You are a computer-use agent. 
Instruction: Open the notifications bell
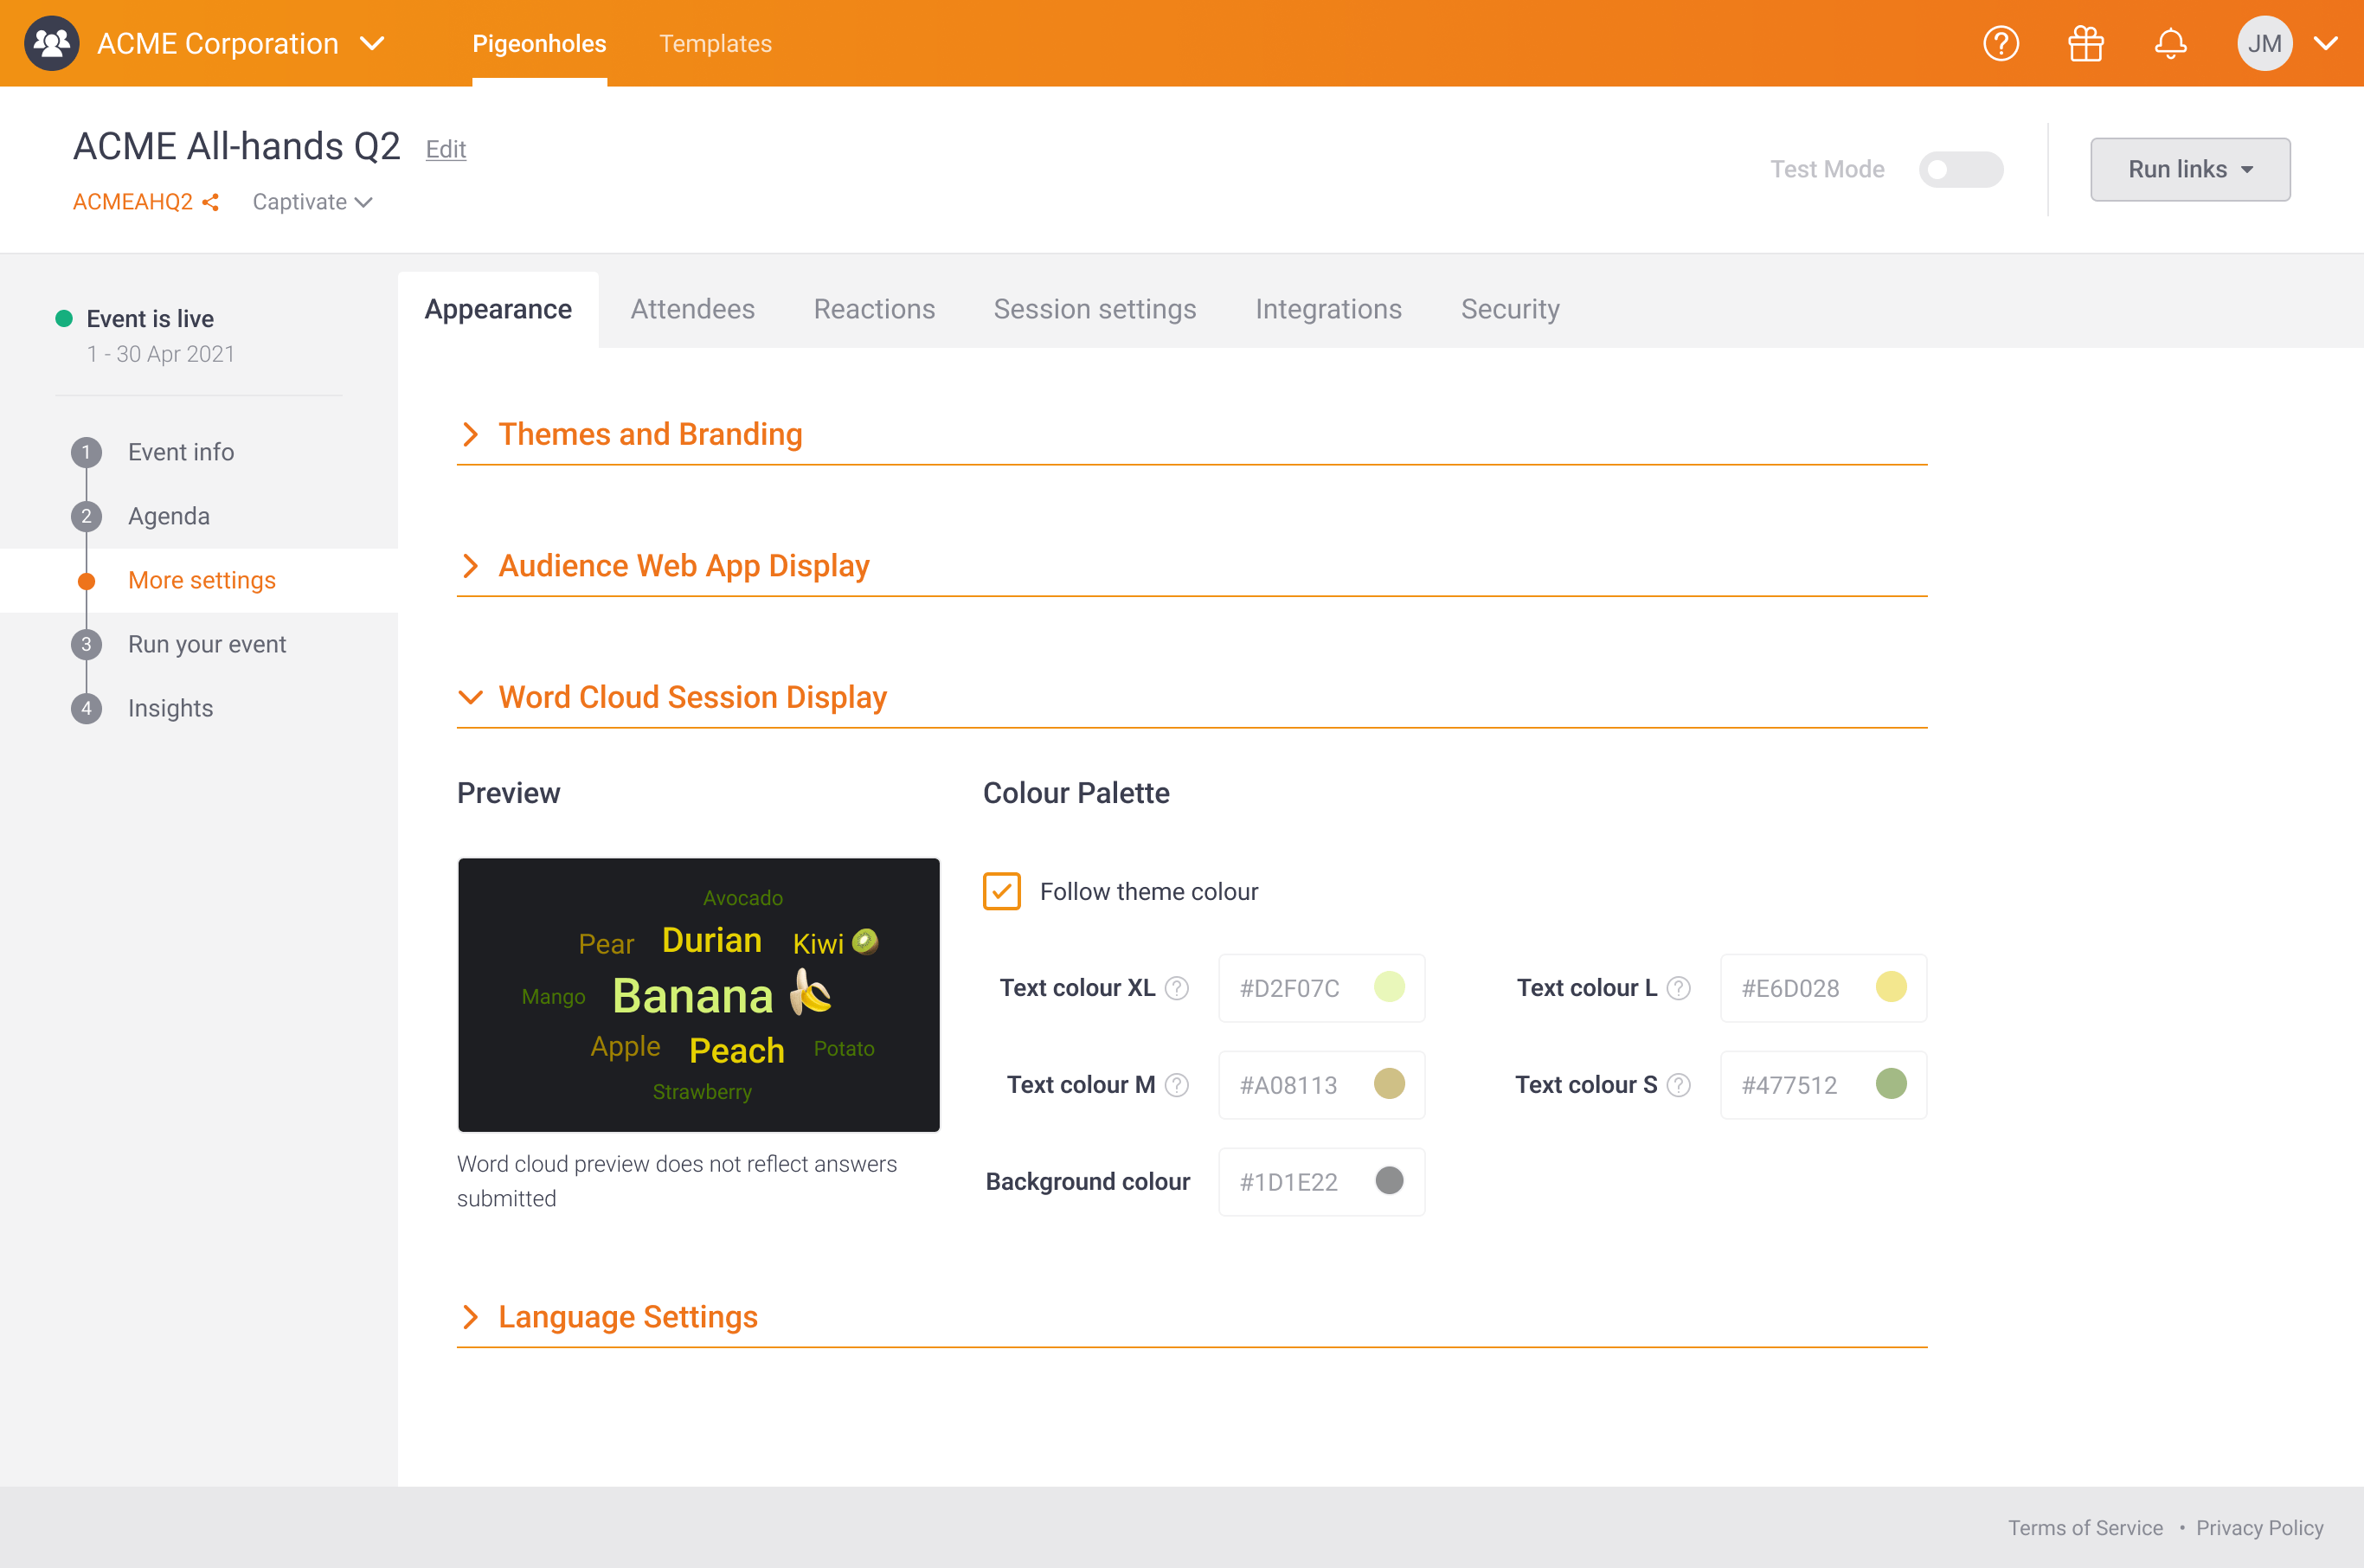click(2170, 44)
